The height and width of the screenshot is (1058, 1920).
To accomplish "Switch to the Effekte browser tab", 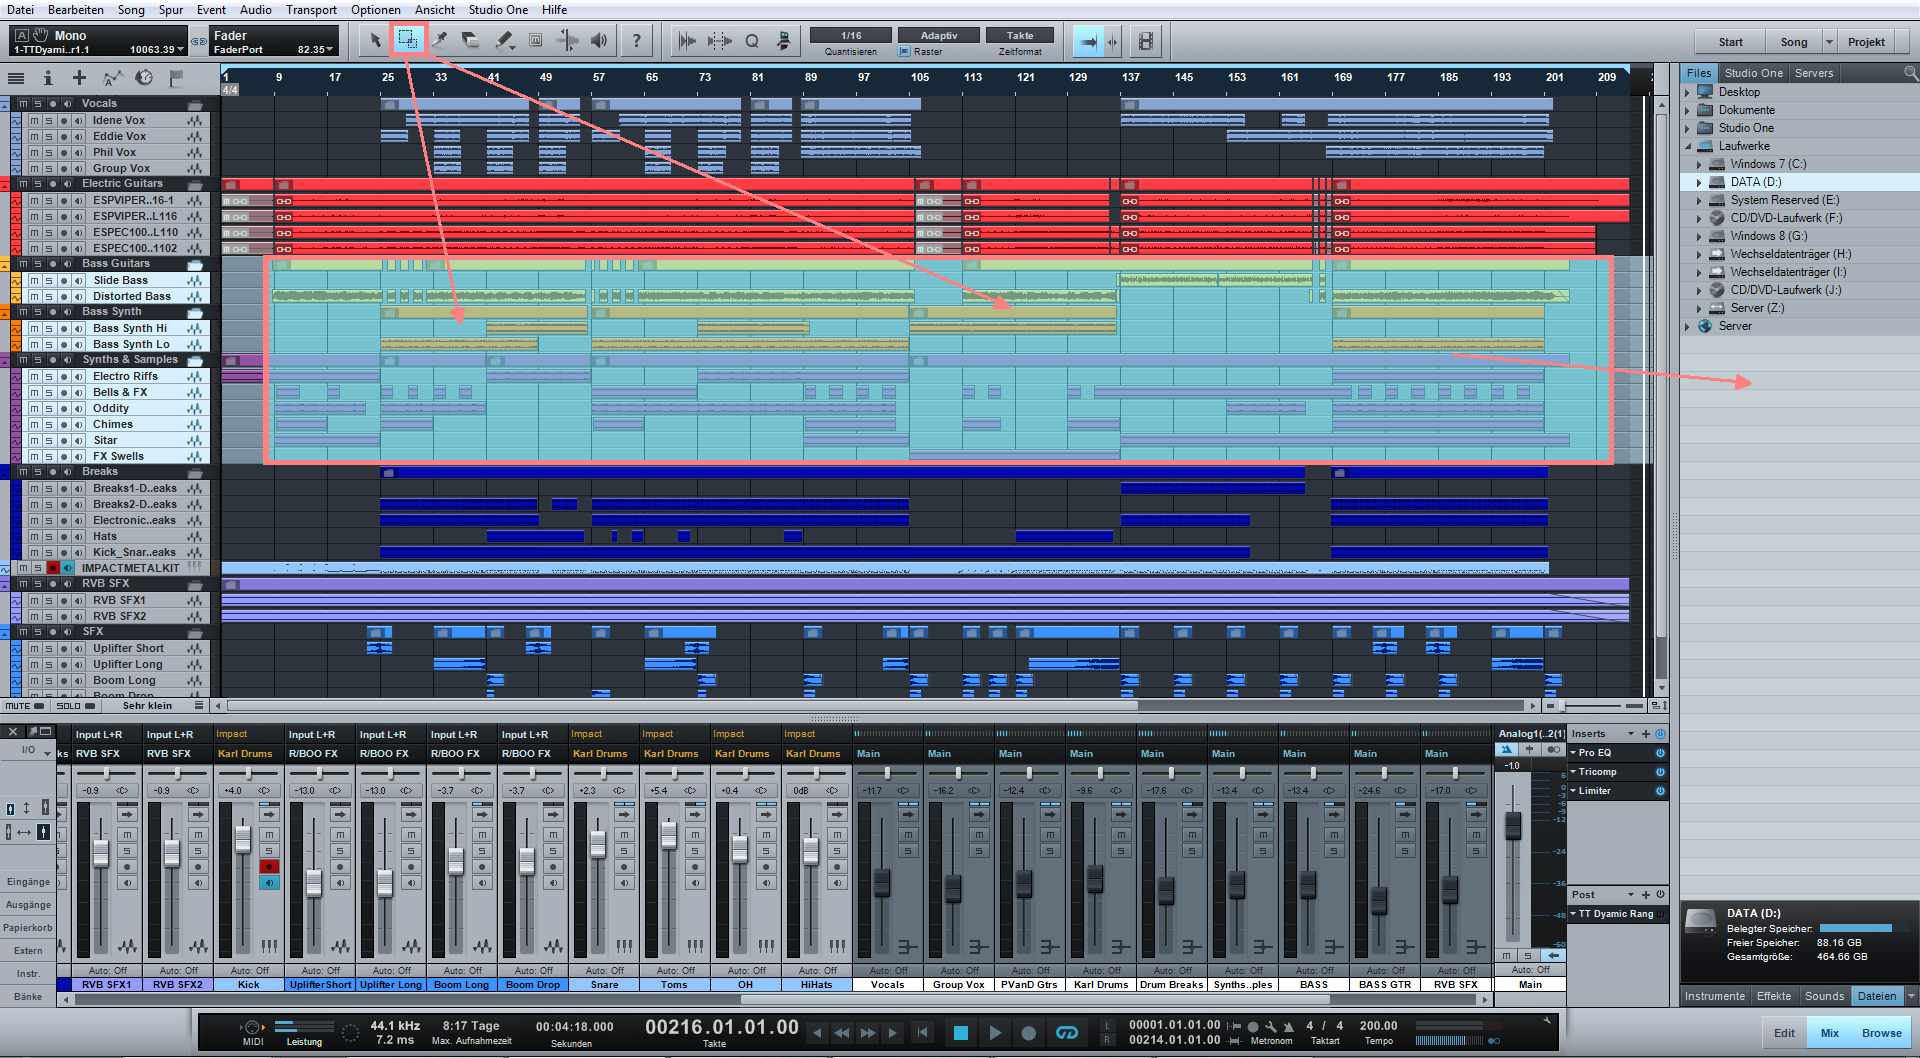I will coord(1774,996).
